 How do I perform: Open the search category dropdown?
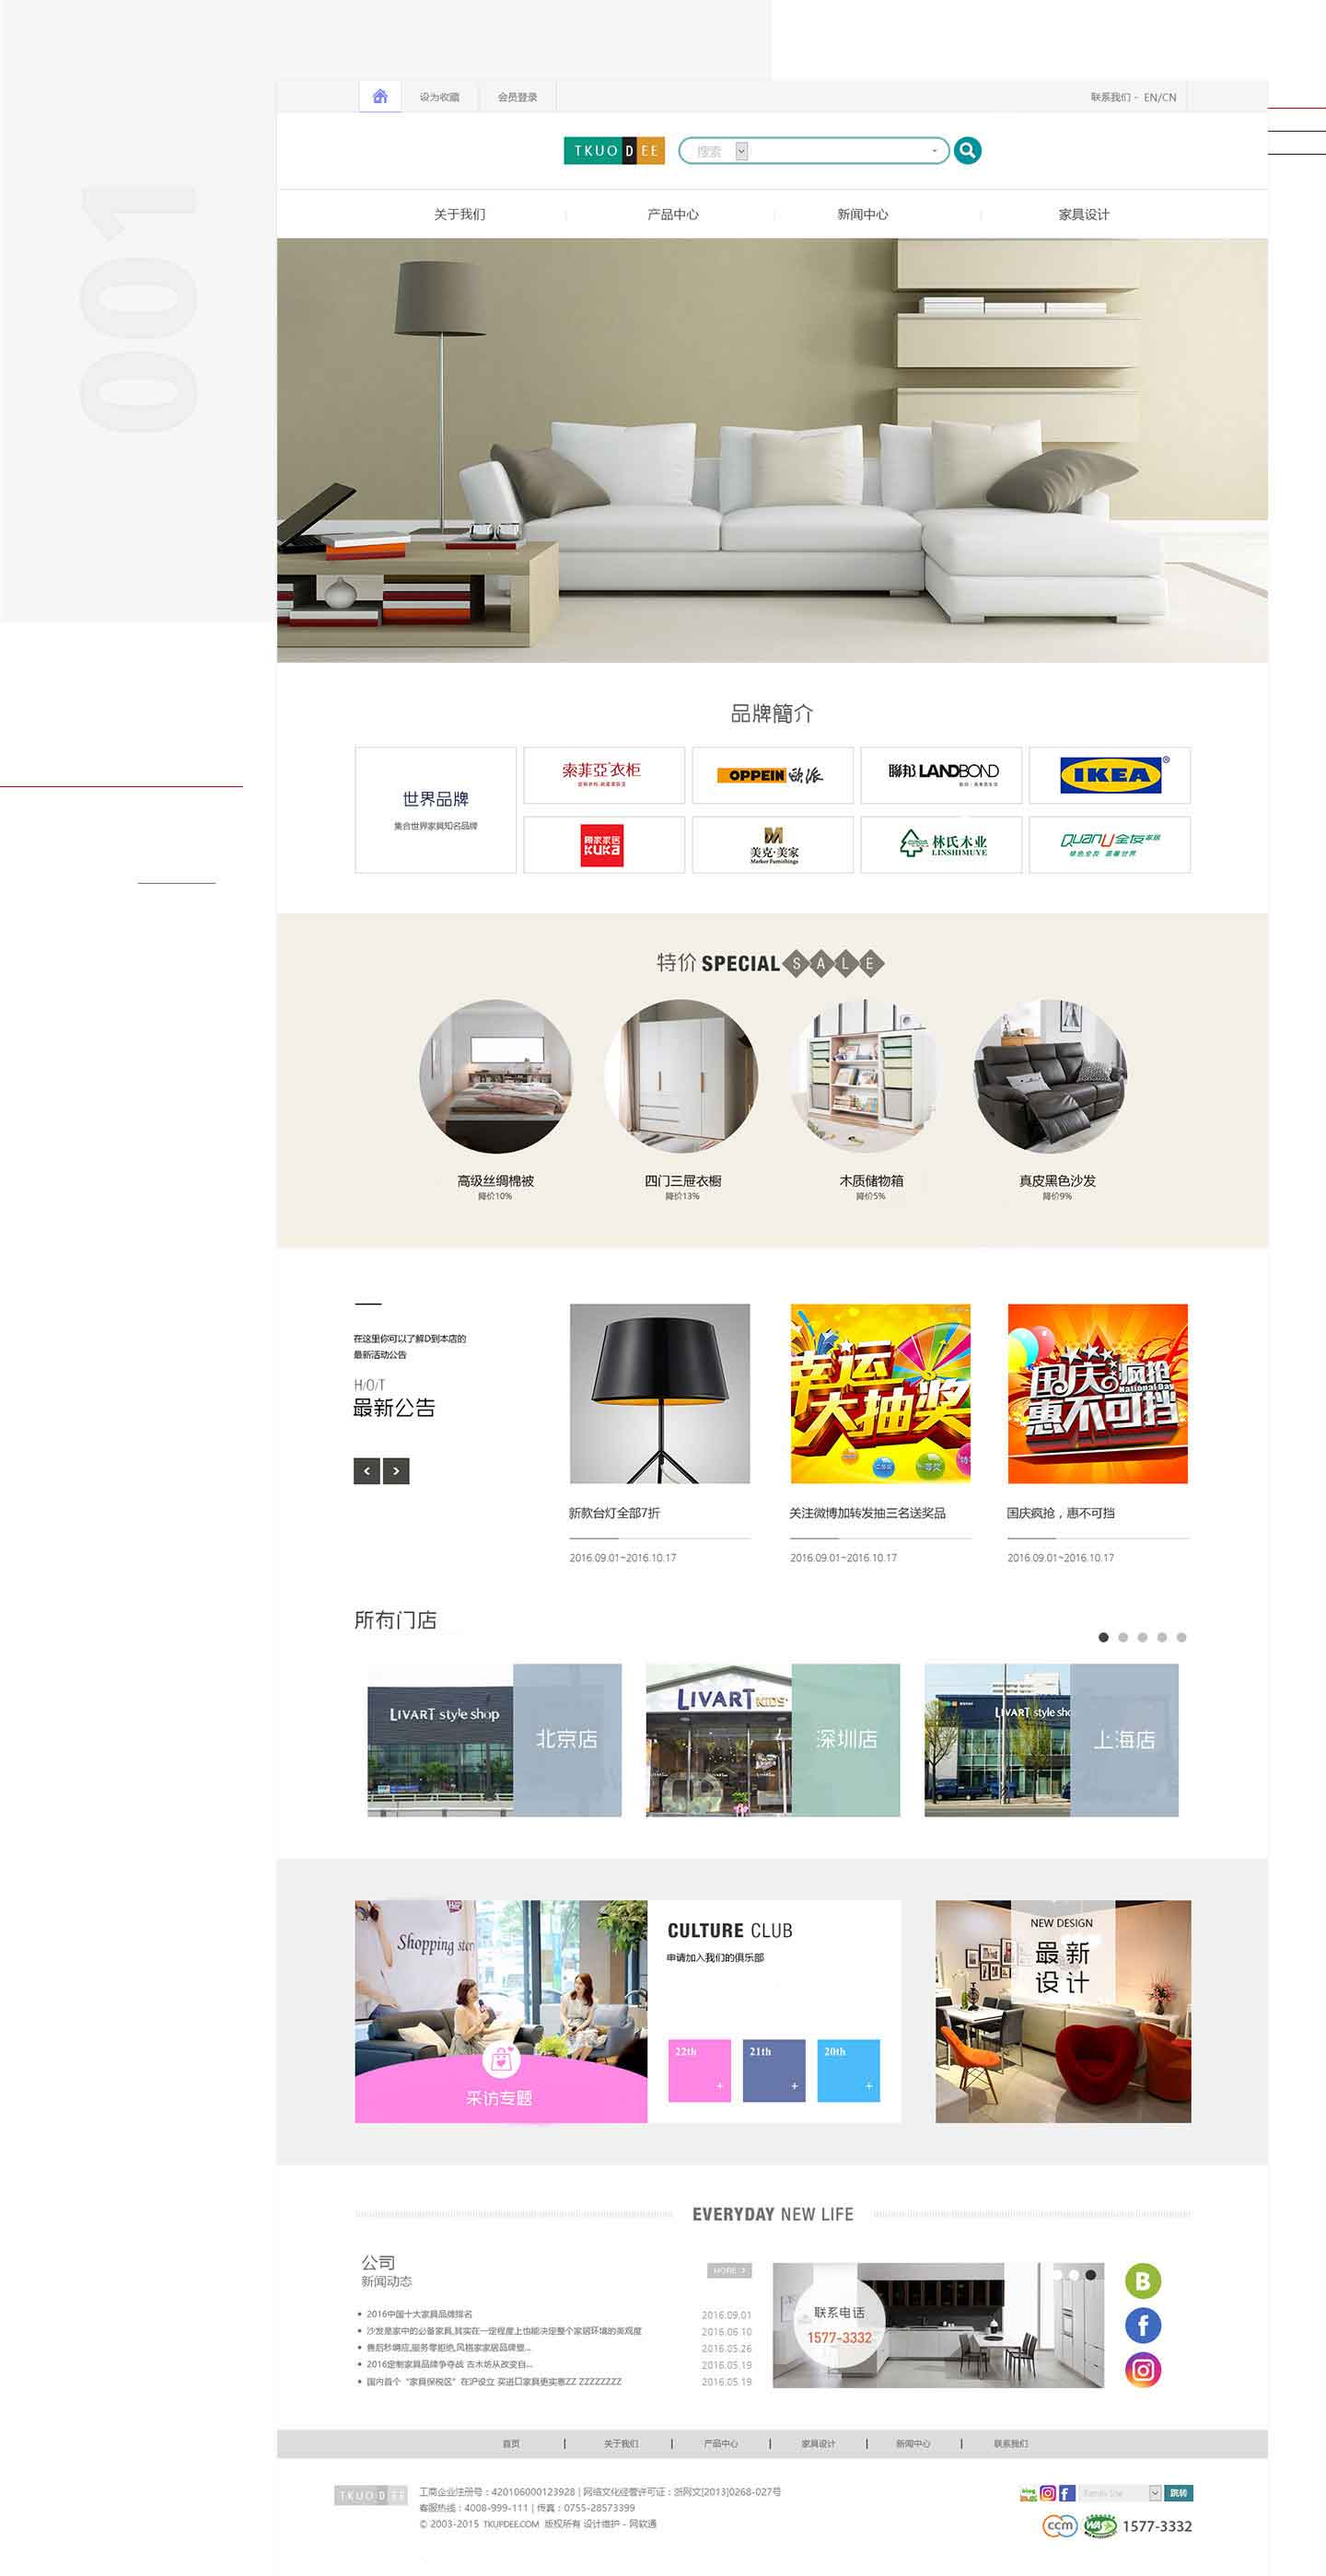(x=741, y=151)
